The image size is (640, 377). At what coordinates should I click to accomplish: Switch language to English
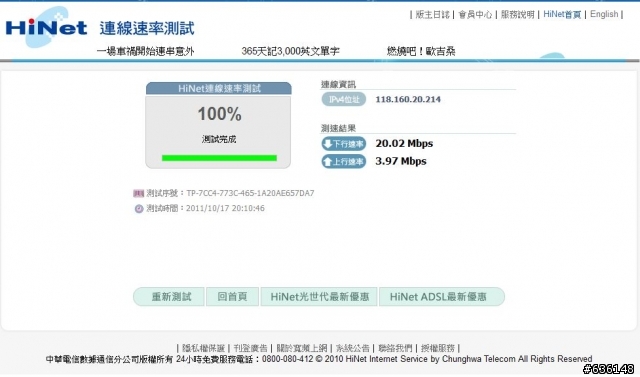point(604,14)
